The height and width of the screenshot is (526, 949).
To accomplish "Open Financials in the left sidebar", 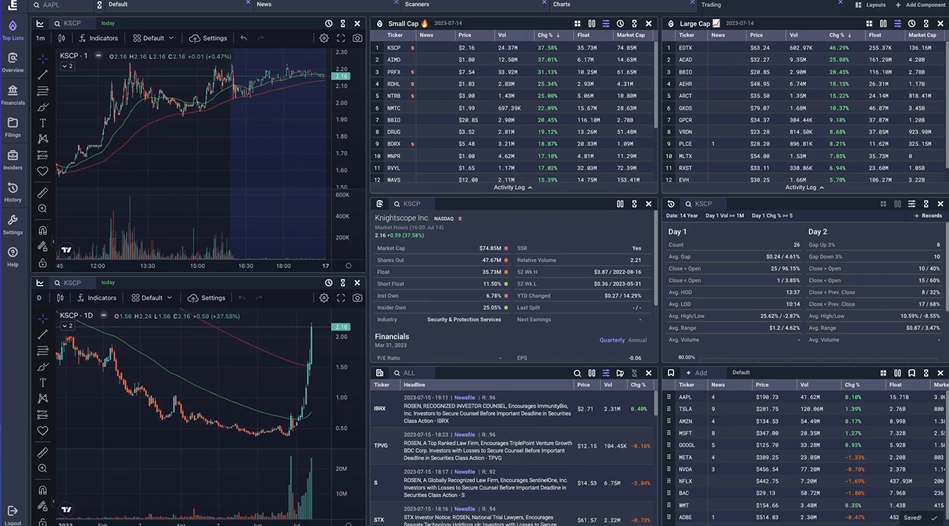I will (x=13, y=94).
